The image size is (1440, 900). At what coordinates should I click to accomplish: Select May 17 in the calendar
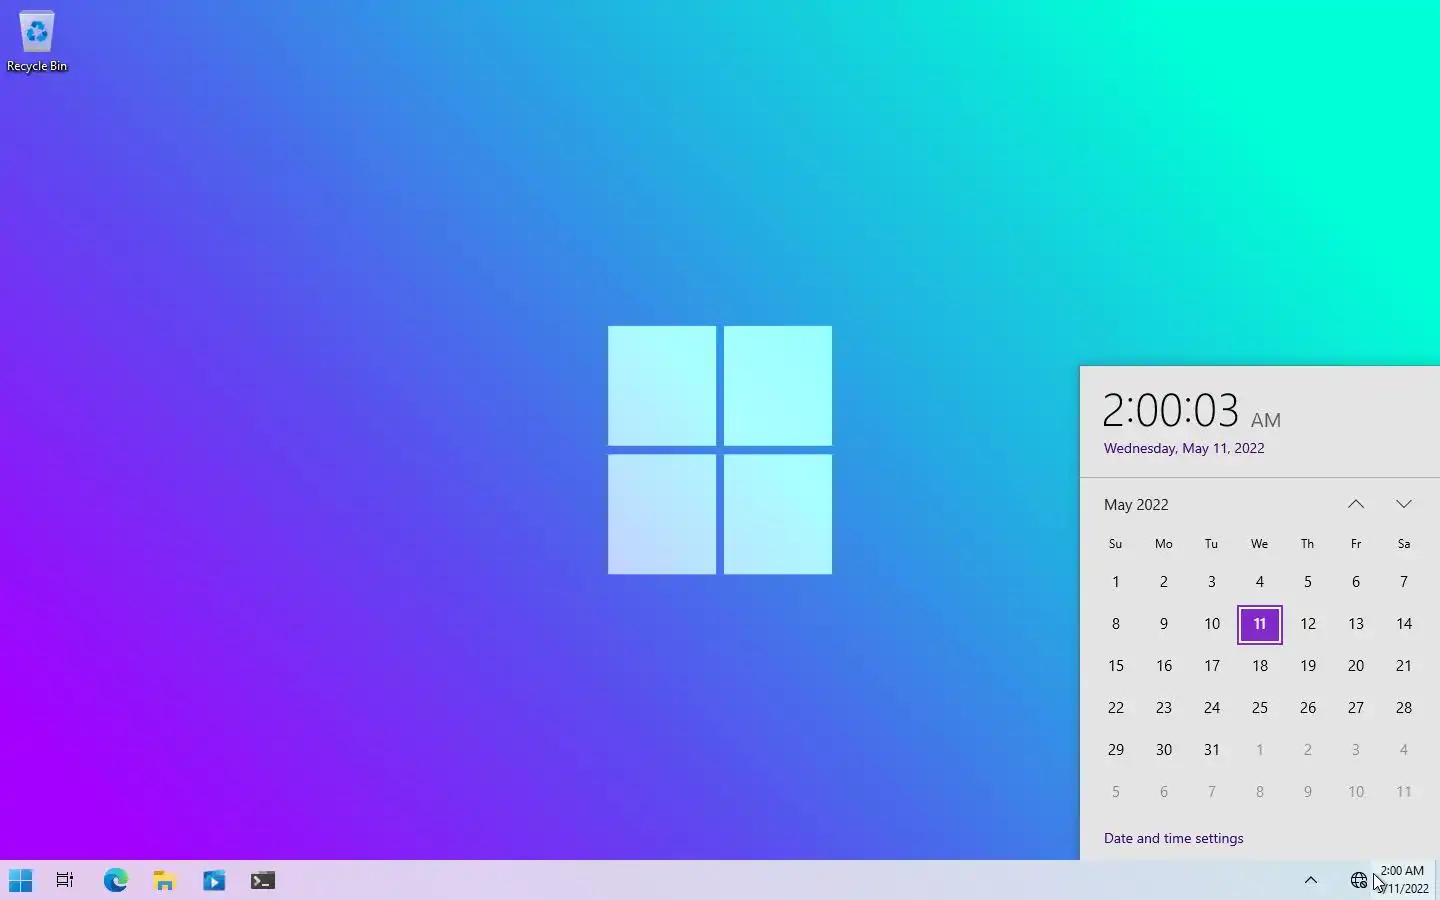point(1212,666)
